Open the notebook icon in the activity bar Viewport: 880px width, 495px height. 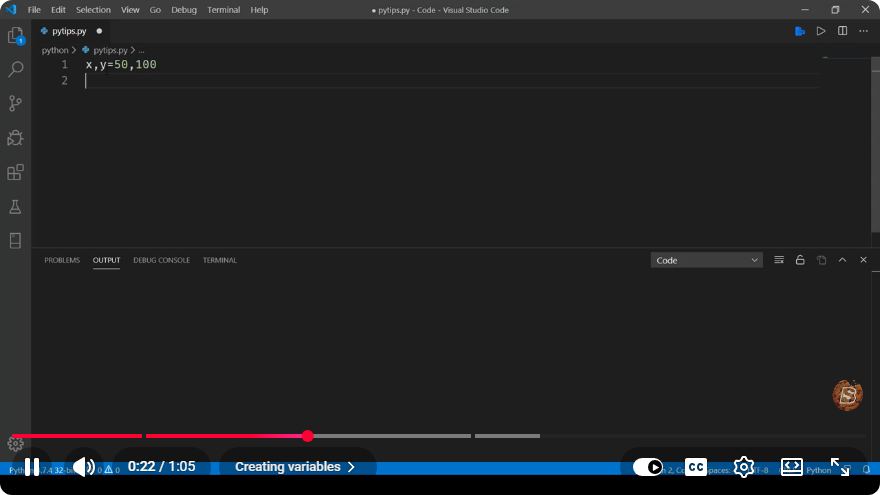(x=16, y=240)
